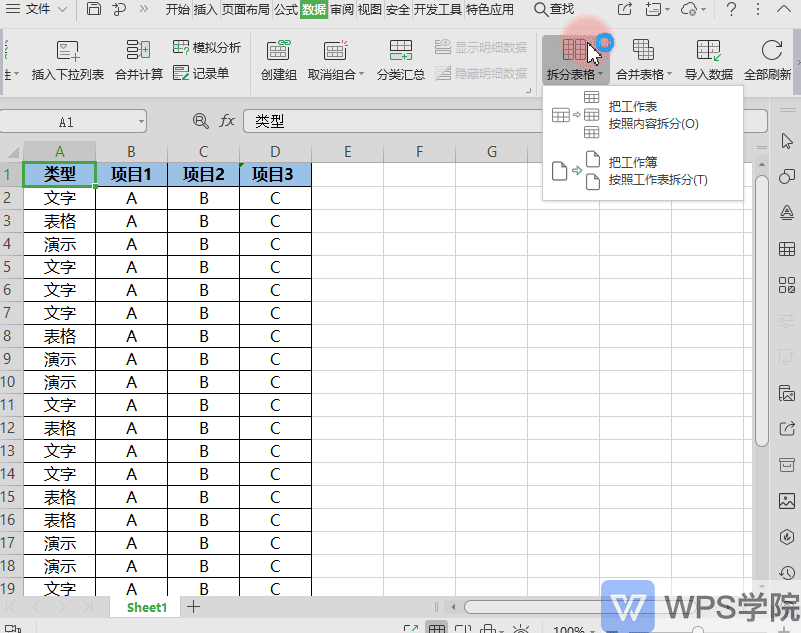
Task: Open 模拟分析 tool
Action: (x=206, y=48)
